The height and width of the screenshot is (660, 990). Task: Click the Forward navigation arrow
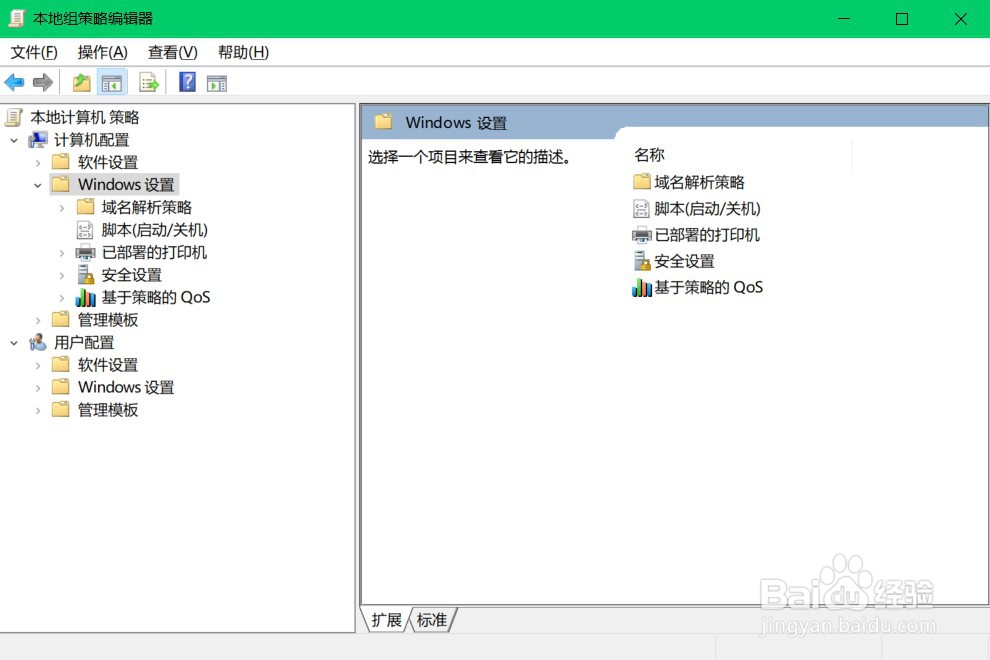pos(42,82)
